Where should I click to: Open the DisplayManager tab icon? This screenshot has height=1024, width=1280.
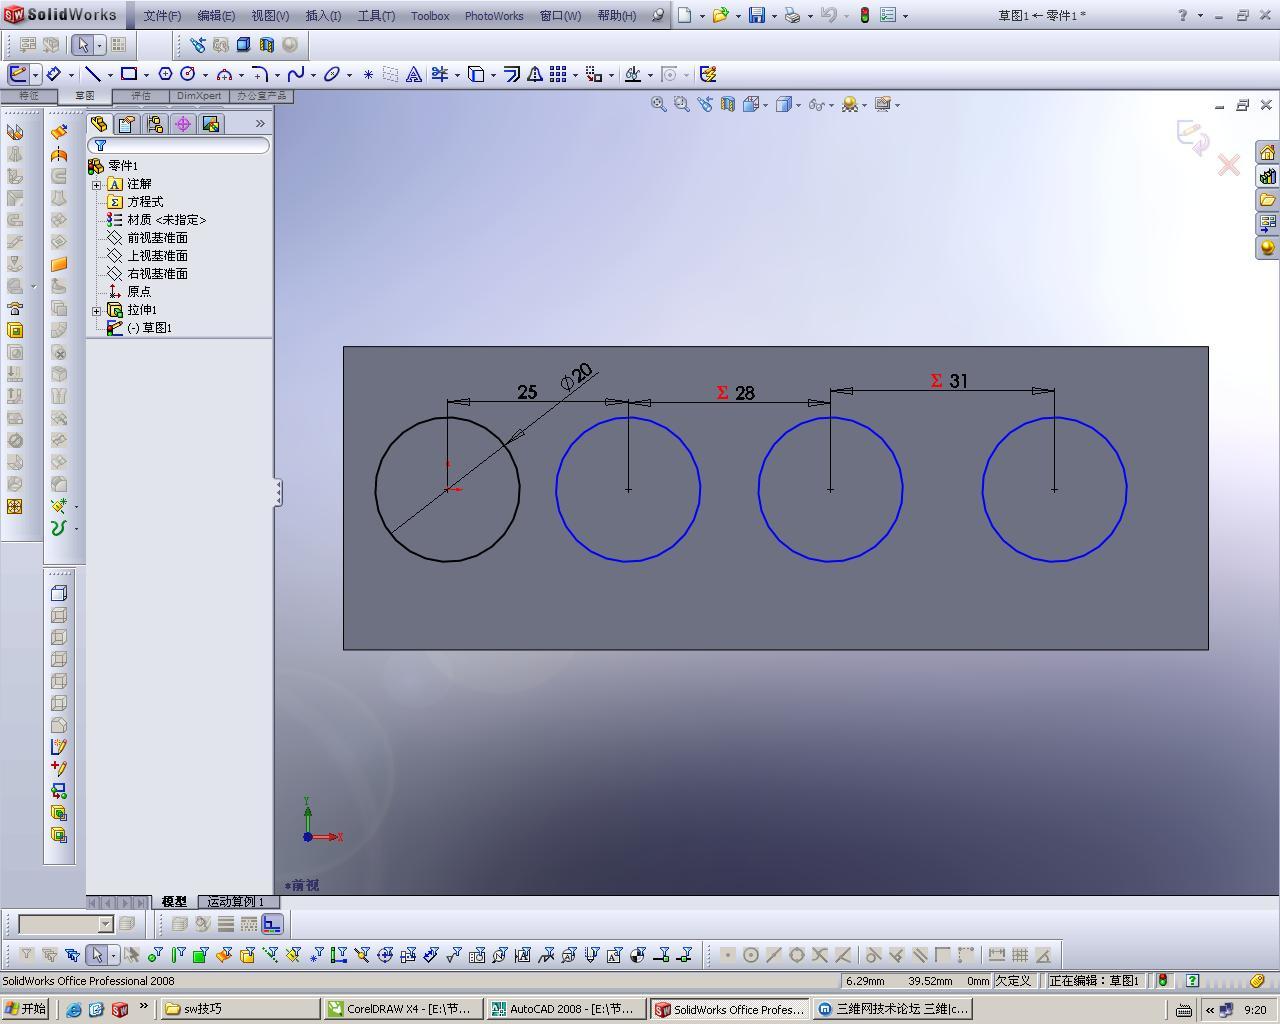211,124
